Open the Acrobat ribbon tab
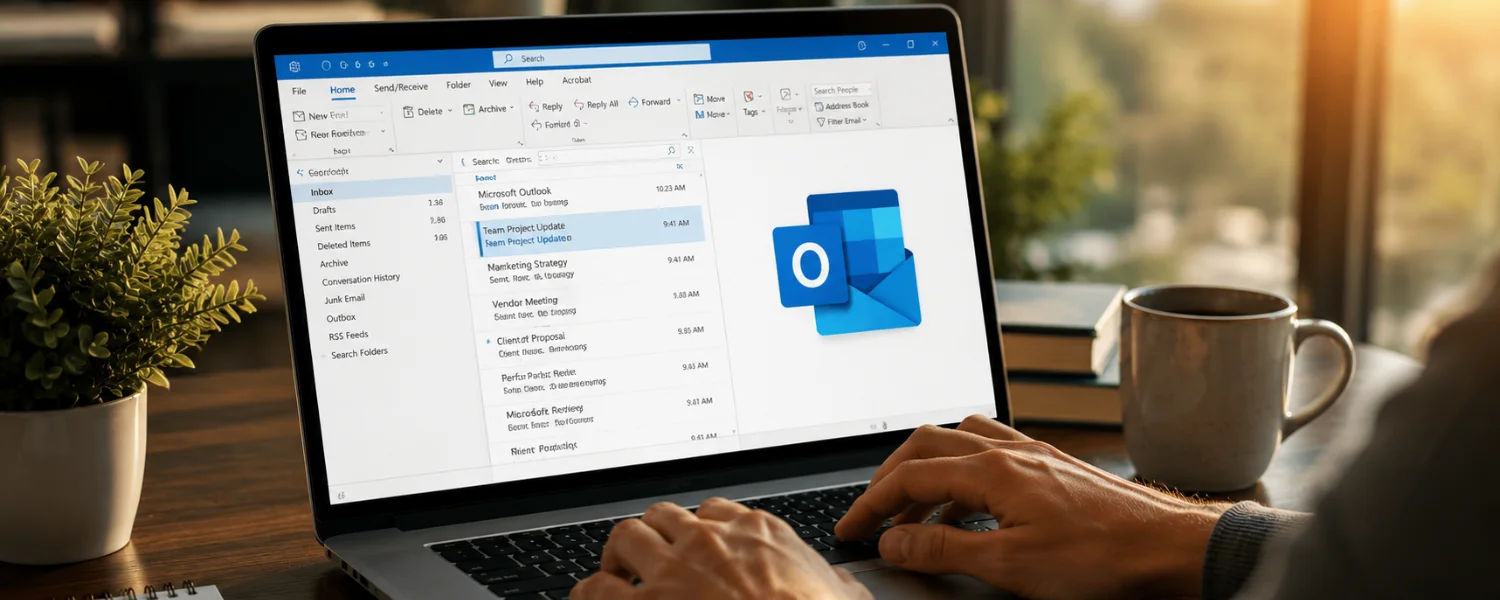This screenshot has height=600, width=1500. (x=577, y=80)
